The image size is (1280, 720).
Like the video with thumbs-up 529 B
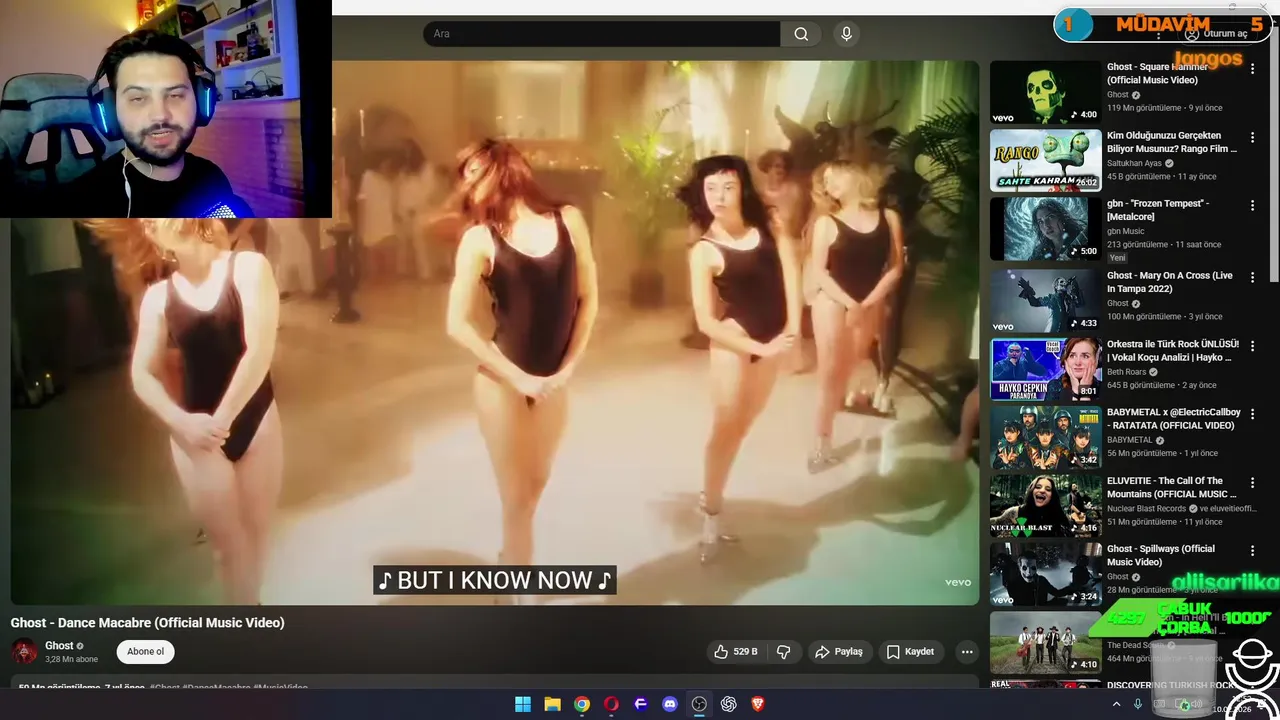point(735,652)
